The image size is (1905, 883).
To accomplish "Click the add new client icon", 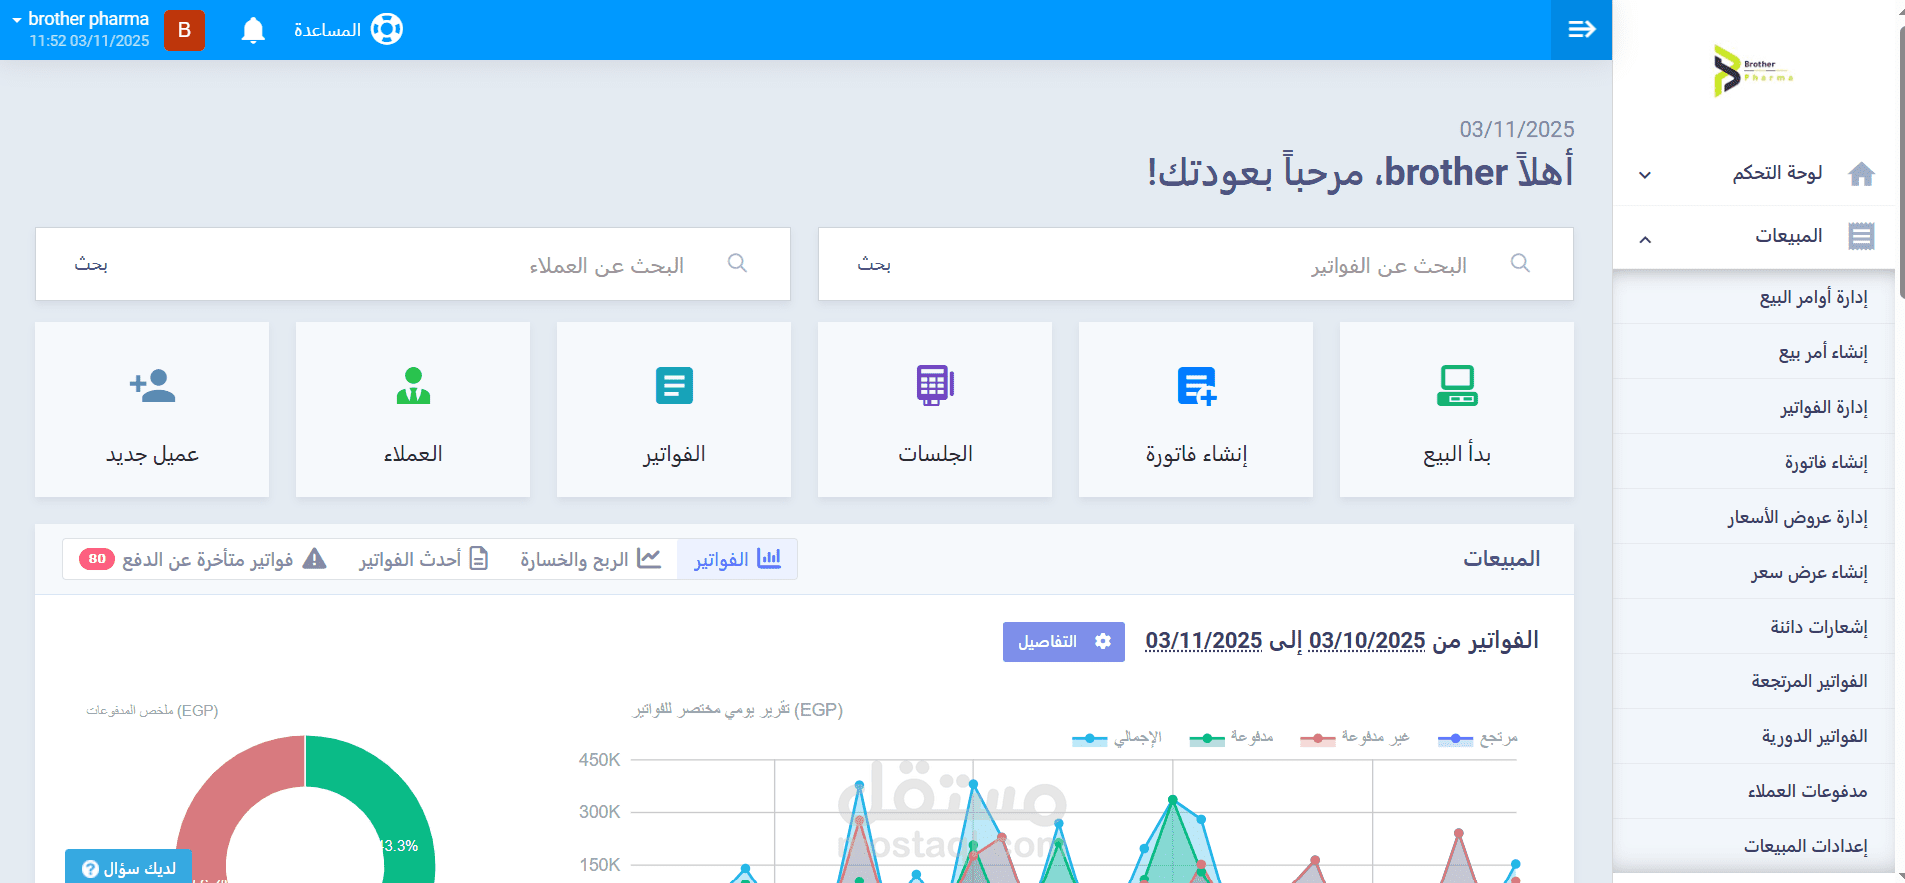I will tap(152, 385).
